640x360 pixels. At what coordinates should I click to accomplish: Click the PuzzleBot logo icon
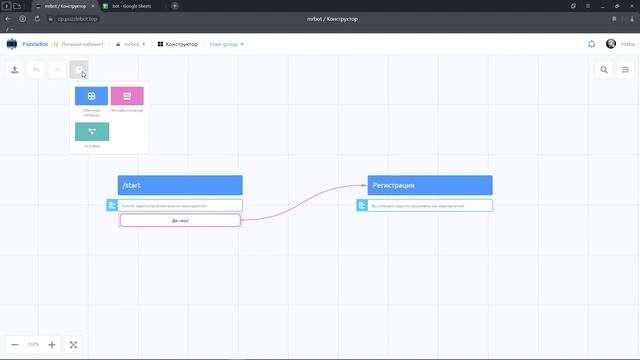pyautogui.click(x=12, y=44)
